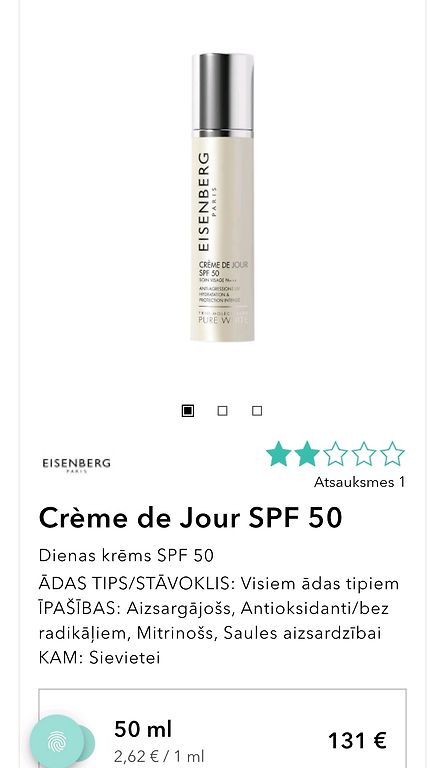Open the Eisenberg cream bottle image
Viewport: 445px width, 768px height.
222,197
